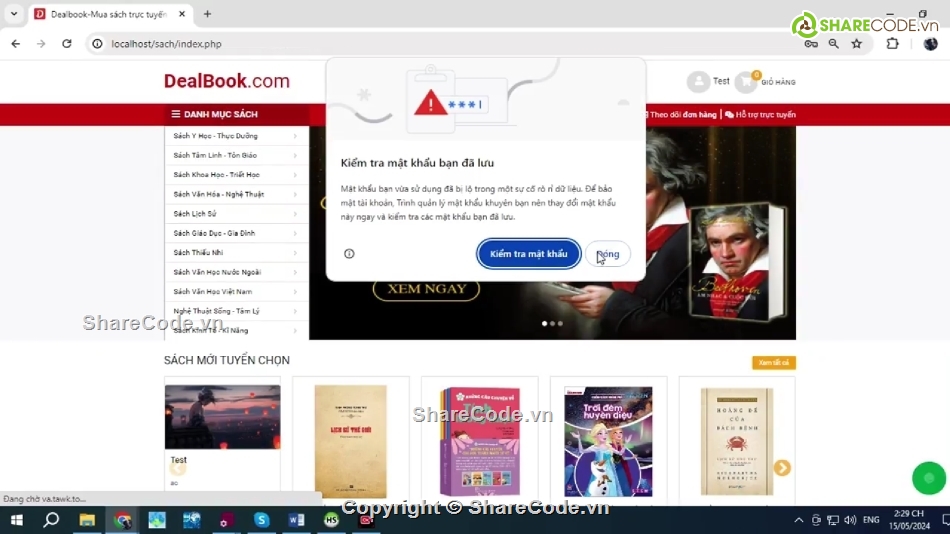Select the Dealbook-Mua sách trực tuyến tab
The image size is (950, 534).
click(x=109, y=14)
